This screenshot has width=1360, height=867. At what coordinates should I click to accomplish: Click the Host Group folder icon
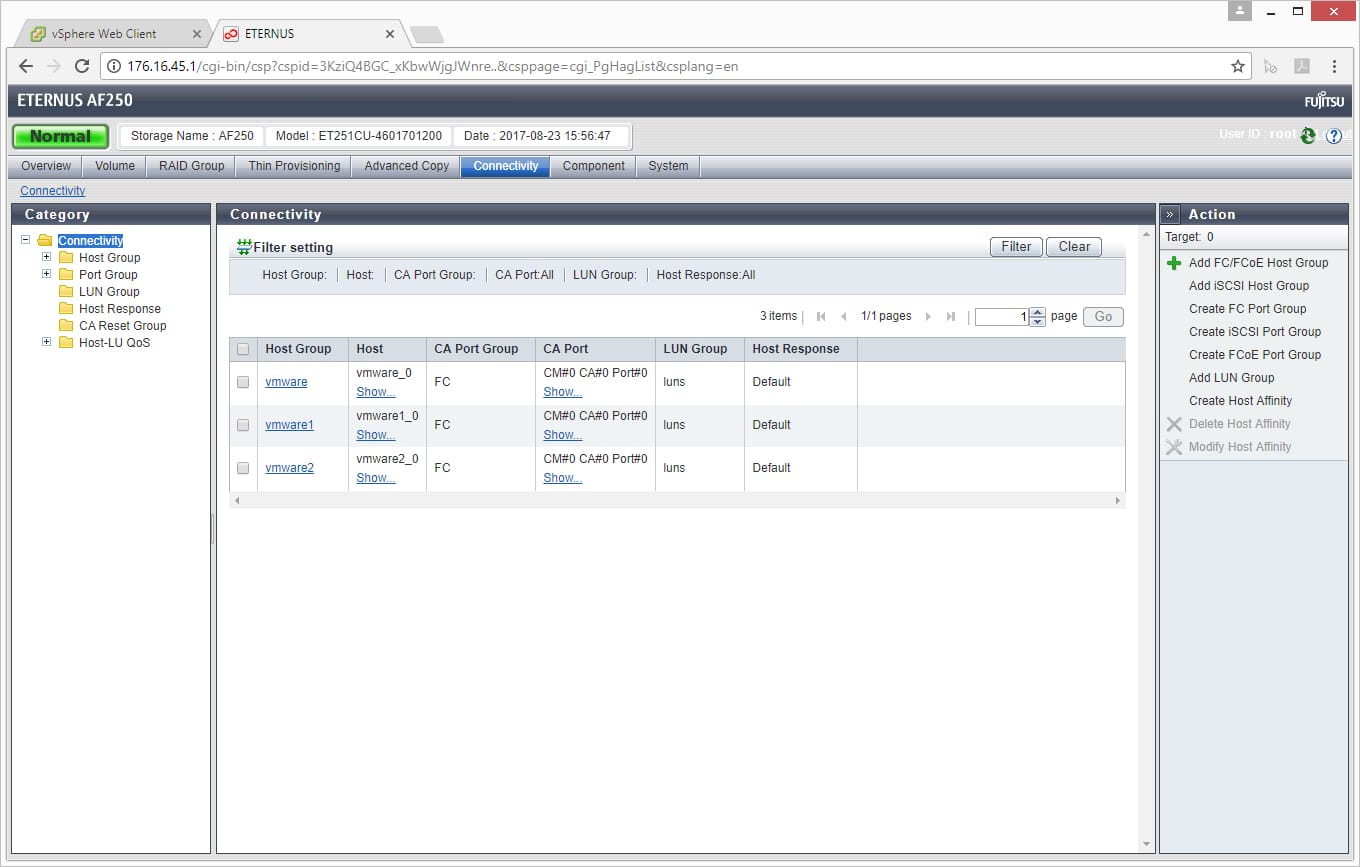[x=66, y=257]
